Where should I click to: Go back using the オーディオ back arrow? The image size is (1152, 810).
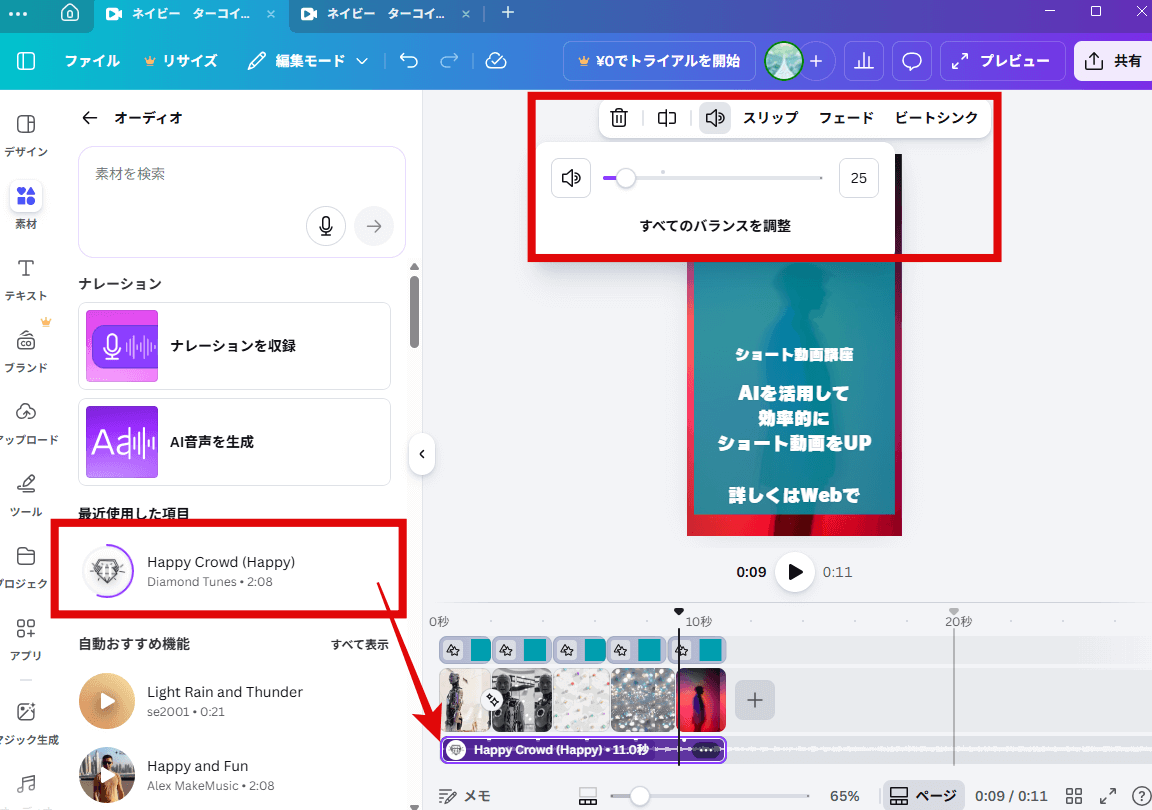pos(90,118)
